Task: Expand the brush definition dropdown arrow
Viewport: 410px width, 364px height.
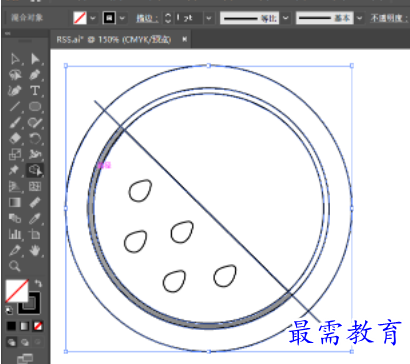Action: 359,18
